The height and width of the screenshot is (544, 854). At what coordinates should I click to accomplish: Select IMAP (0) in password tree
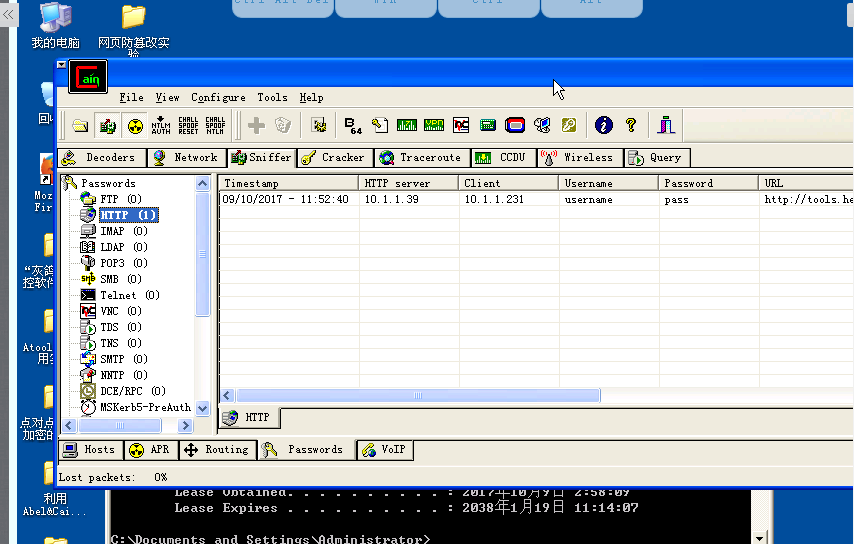point(124,231)
